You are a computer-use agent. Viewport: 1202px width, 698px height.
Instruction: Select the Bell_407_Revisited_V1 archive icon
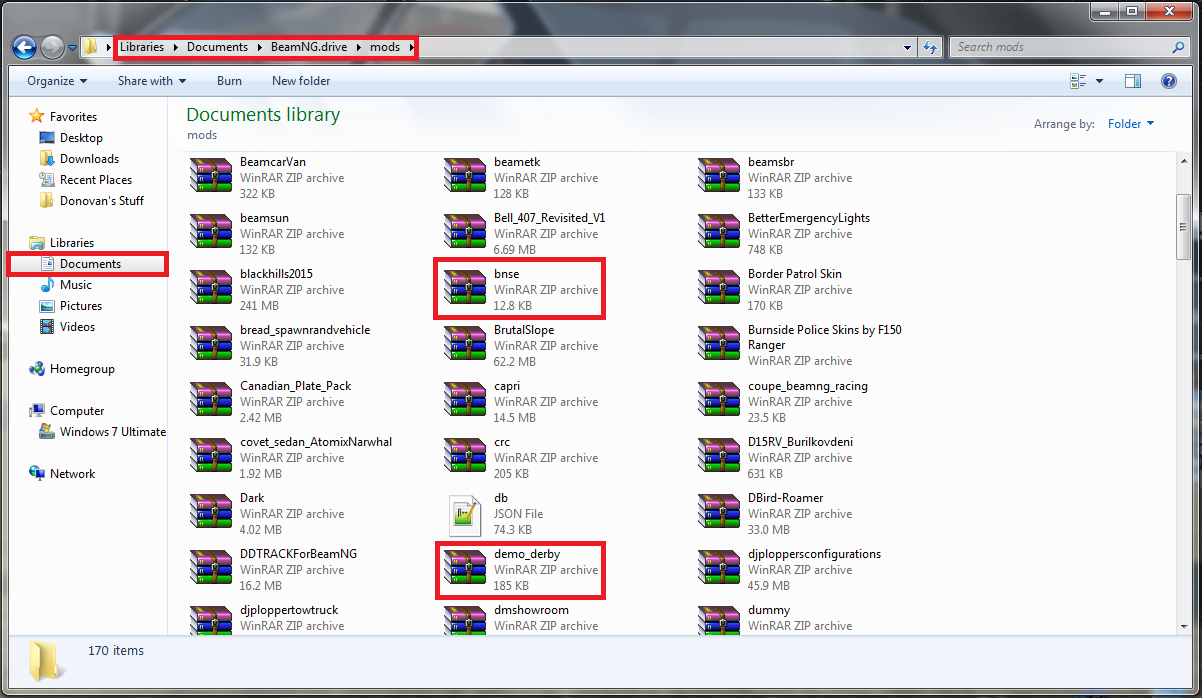465,231
